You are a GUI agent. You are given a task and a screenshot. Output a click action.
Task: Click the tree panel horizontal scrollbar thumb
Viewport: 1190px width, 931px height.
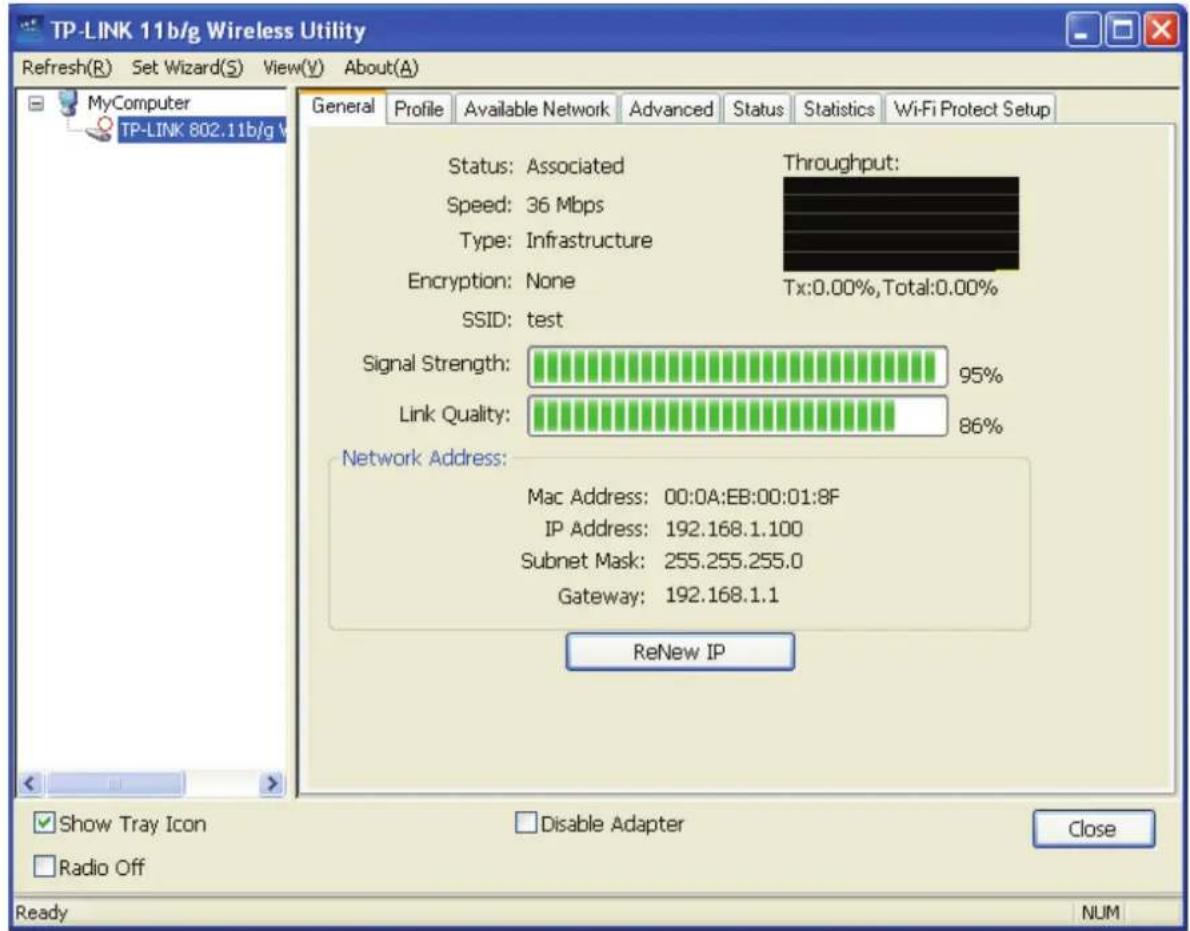(x=115, y=783)
